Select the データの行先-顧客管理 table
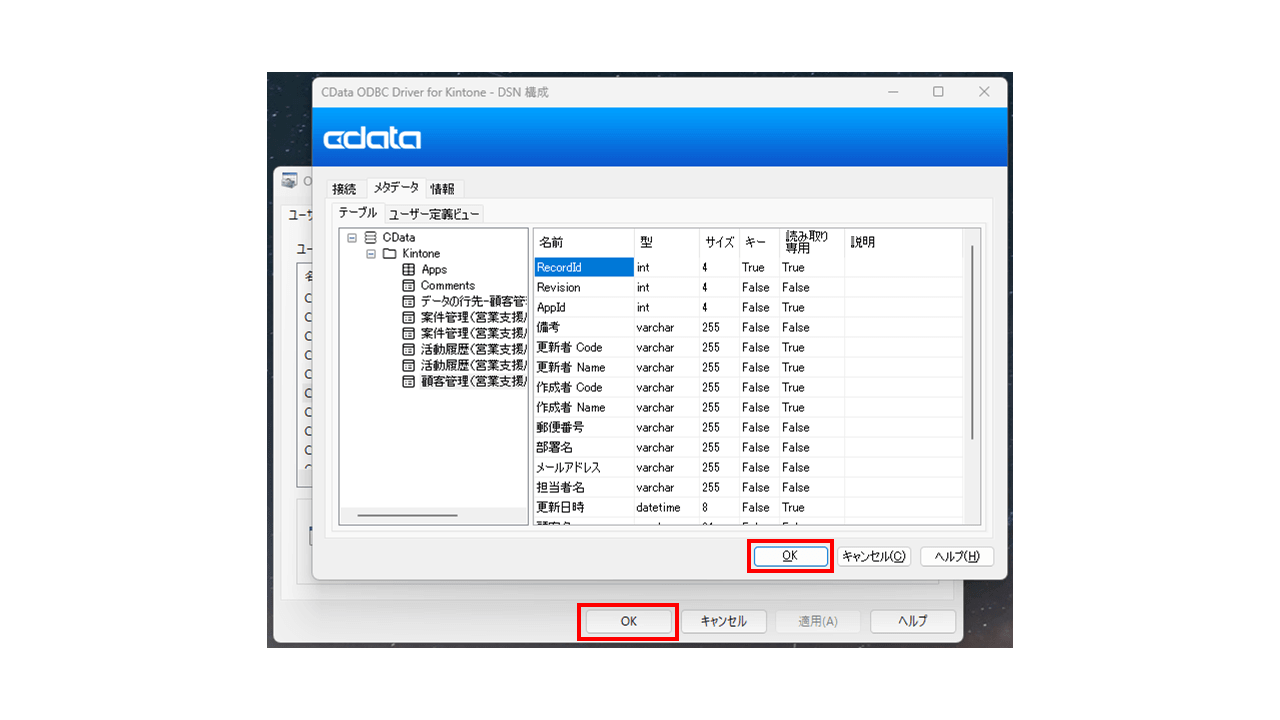The height and width of the screenshot is (720, 1280). [x=473, y=302]
